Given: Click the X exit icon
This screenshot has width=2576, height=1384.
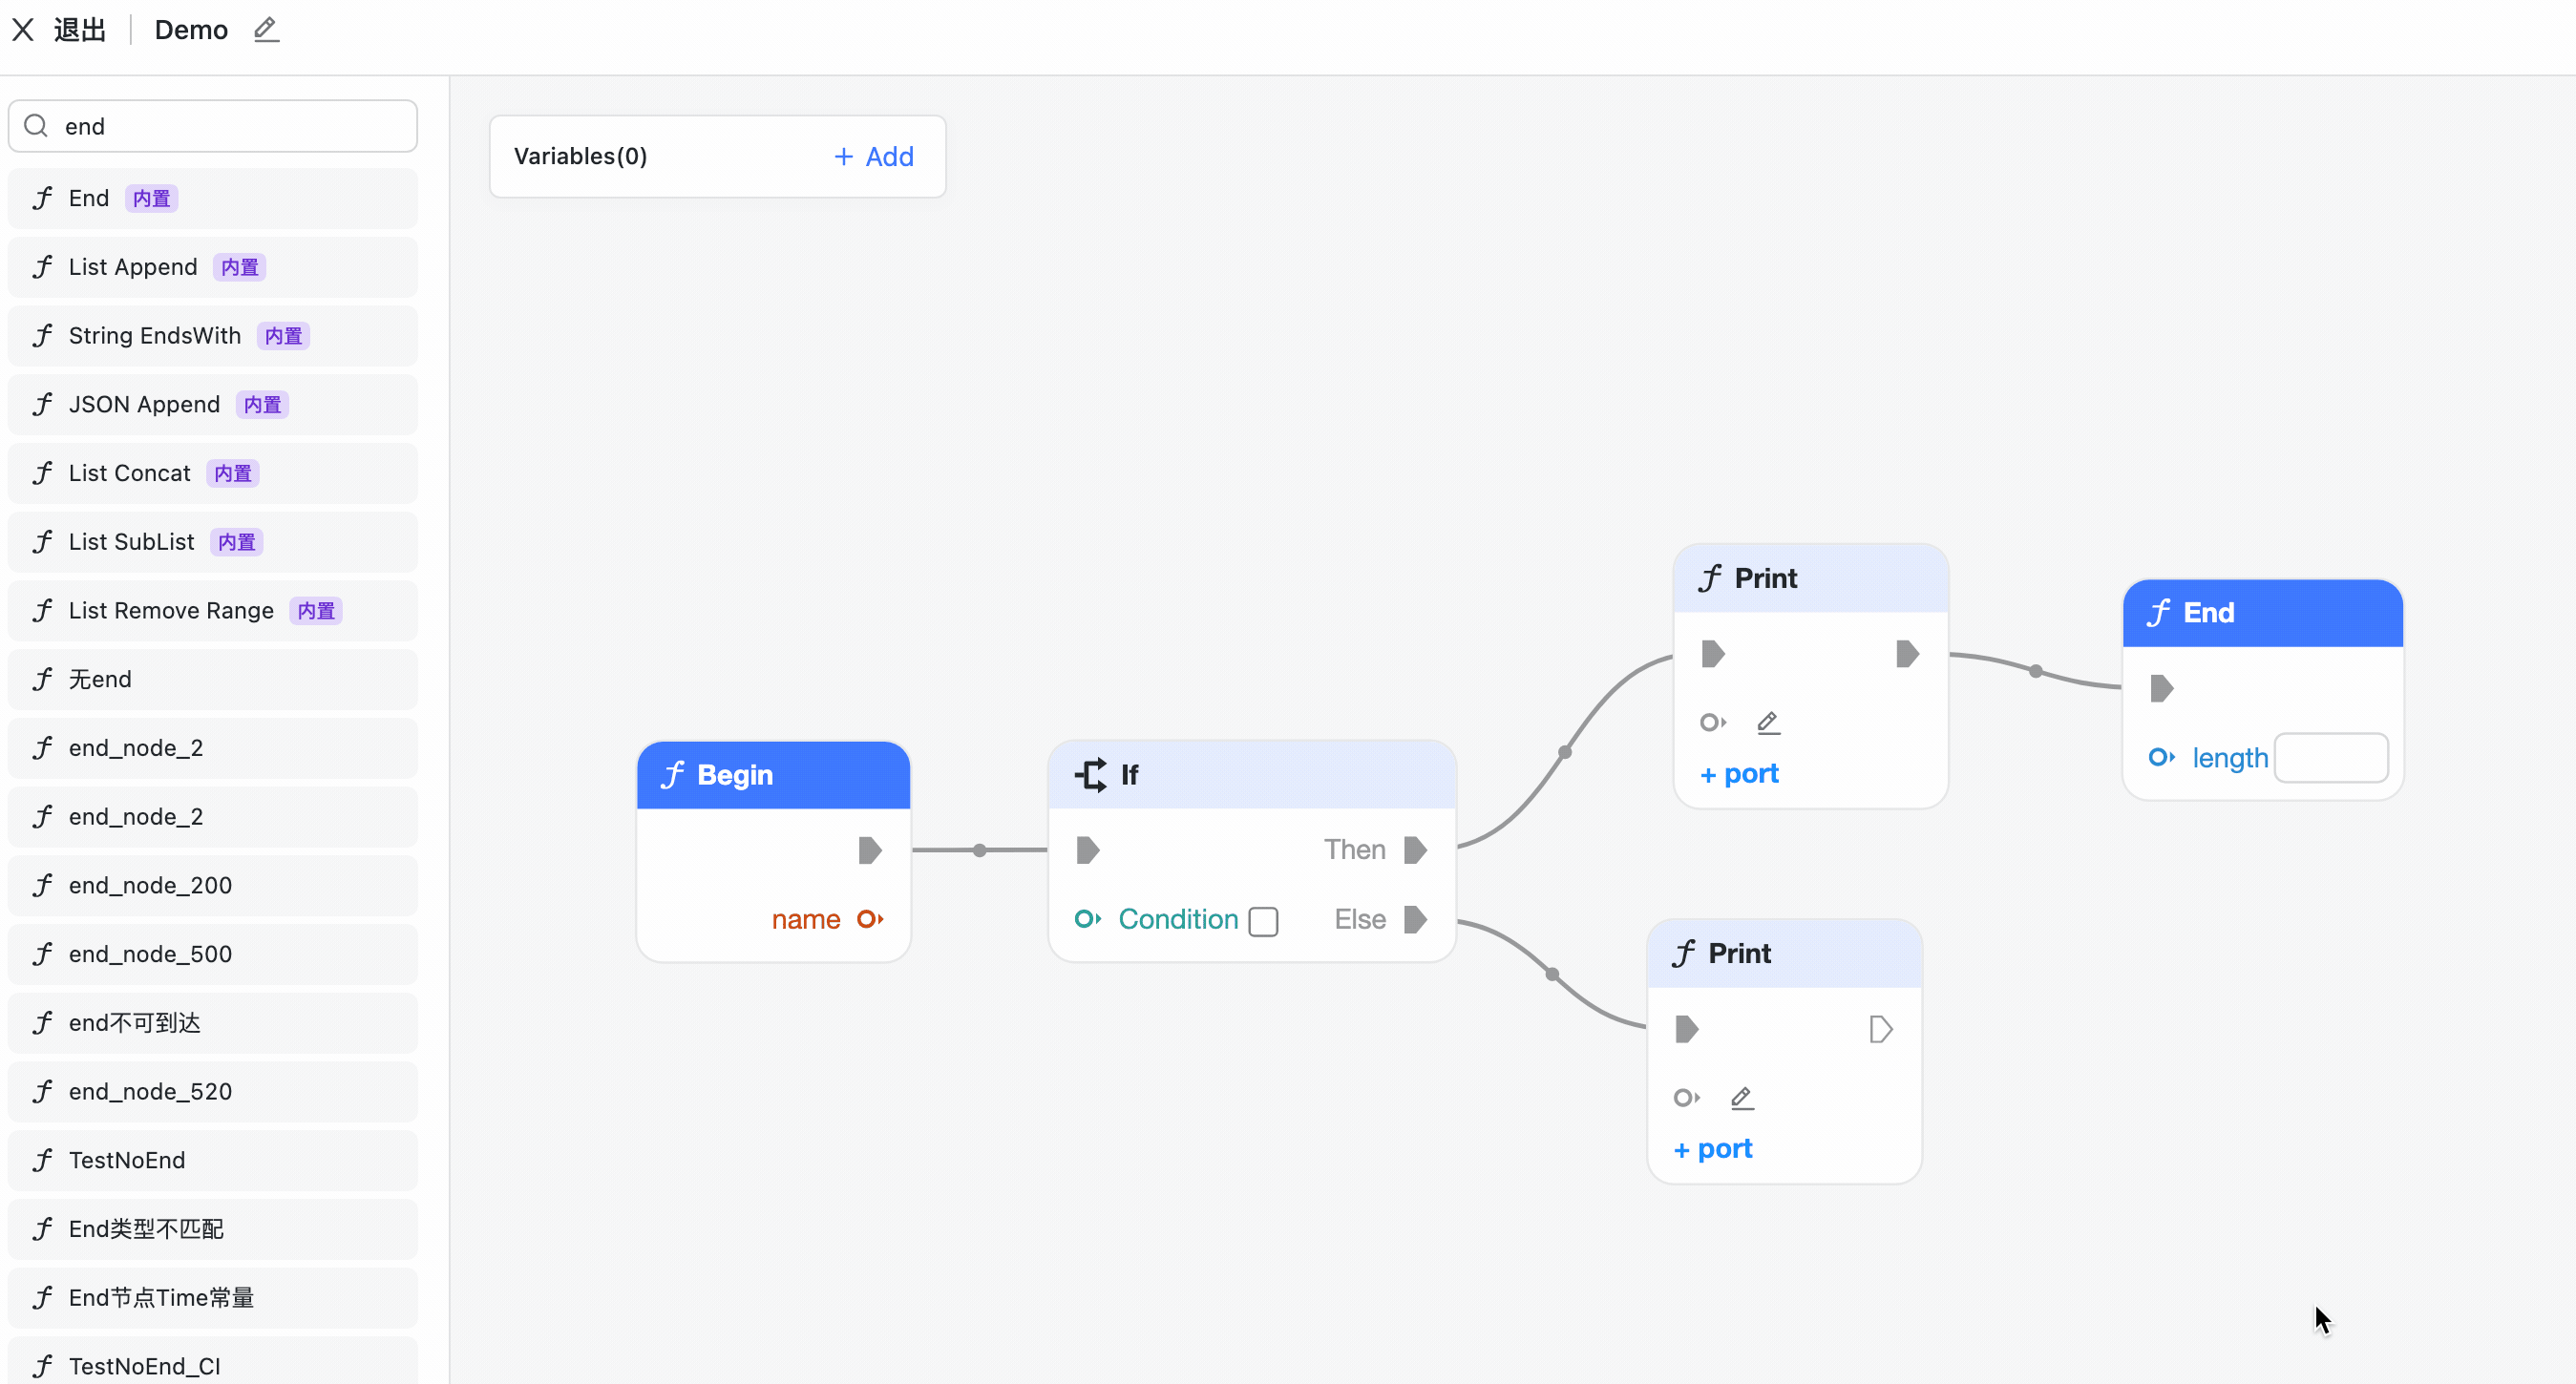Looking at the screenshot, I should (x=23, y=30).
